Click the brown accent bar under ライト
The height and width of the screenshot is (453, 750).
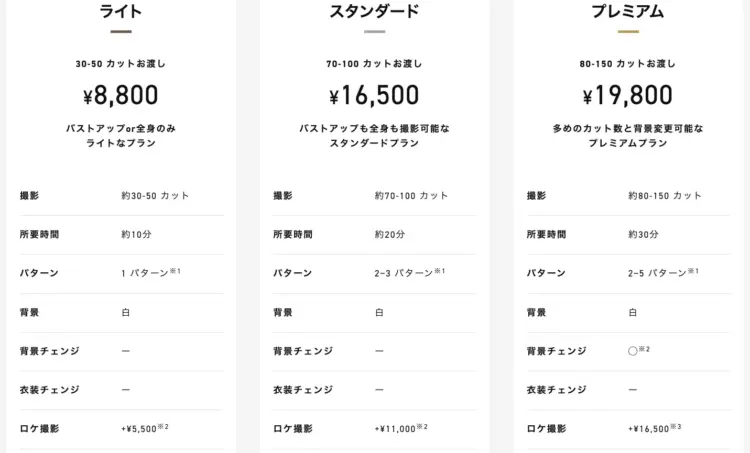121,32
